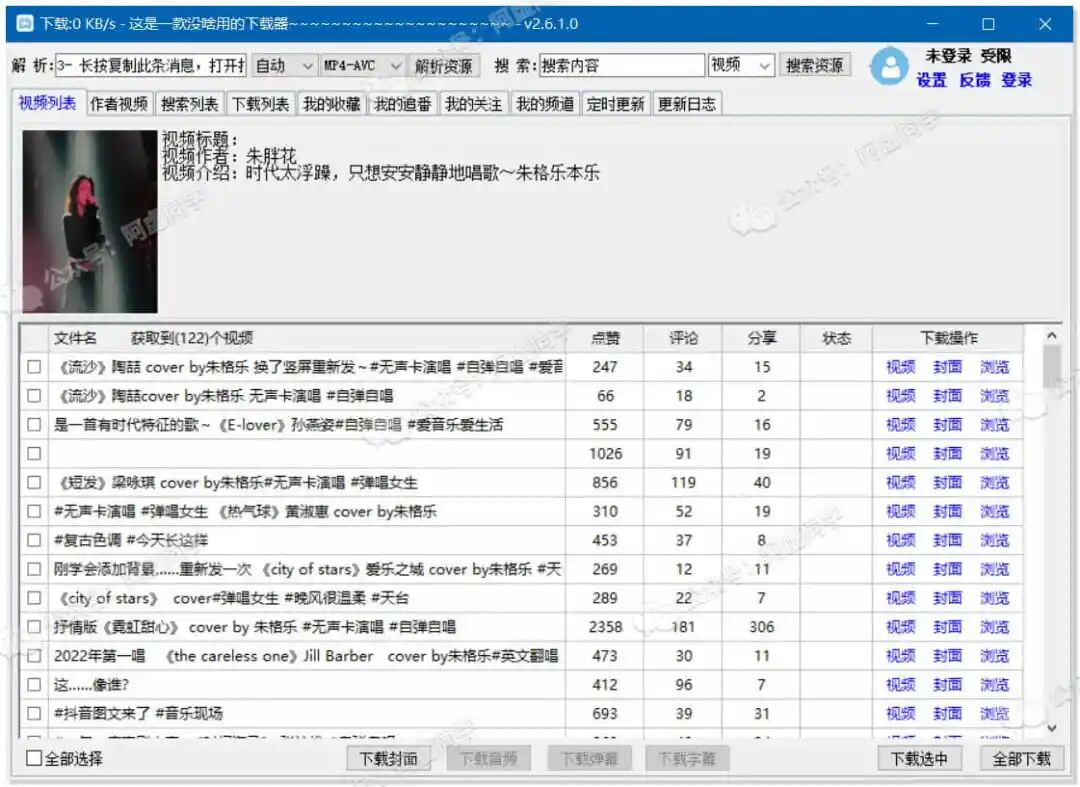Click 视频 link in #抖音图文来了 row
Viewport: 1080px width, 787px height.
pyautogui.click(x=900, y=713)
